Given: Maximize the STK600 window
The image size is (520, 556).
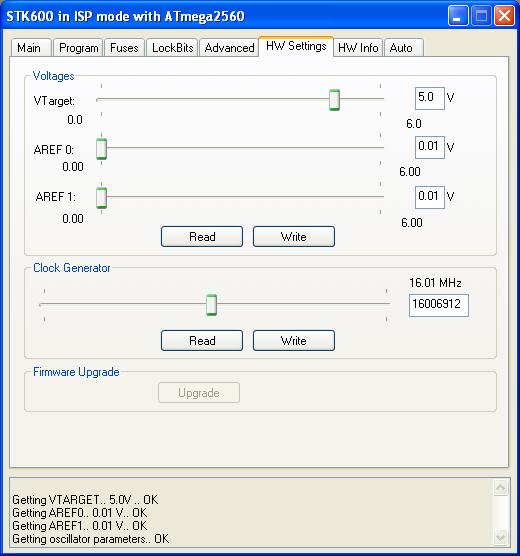Looking at the screenshot, I should 481,16.
